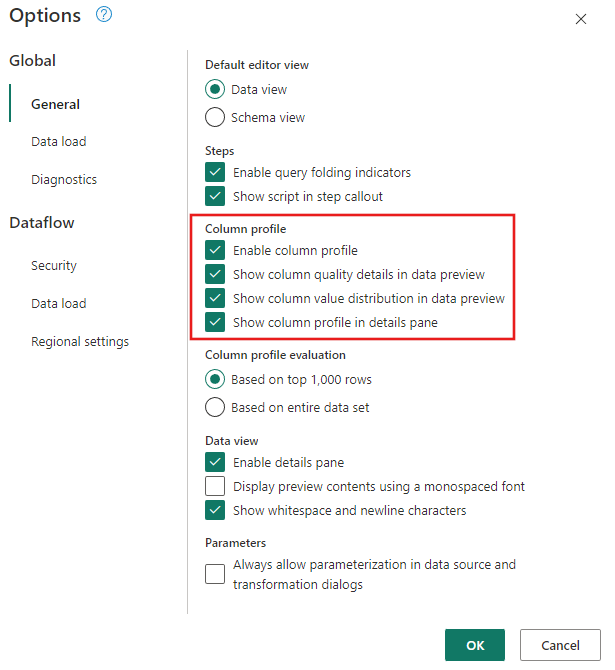Click the Parameters section label
The height and width of the screenshot is (670, 615).
235,543
